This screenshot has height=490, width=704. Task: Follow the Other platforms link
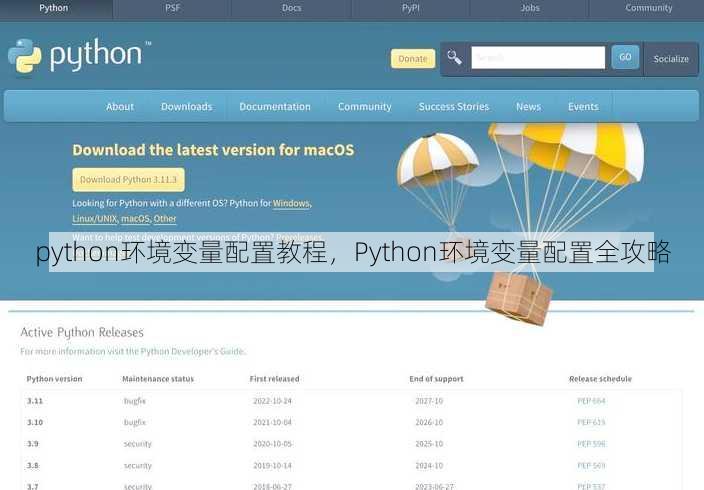click(x=165, y=219)
